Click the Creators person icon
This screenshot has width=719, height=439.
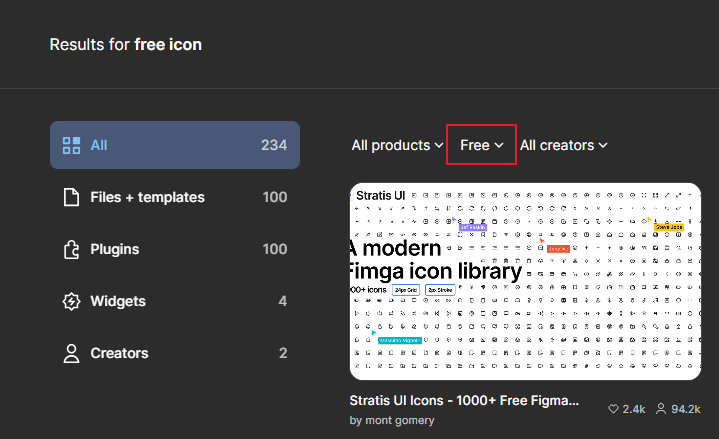click(71, 354)
